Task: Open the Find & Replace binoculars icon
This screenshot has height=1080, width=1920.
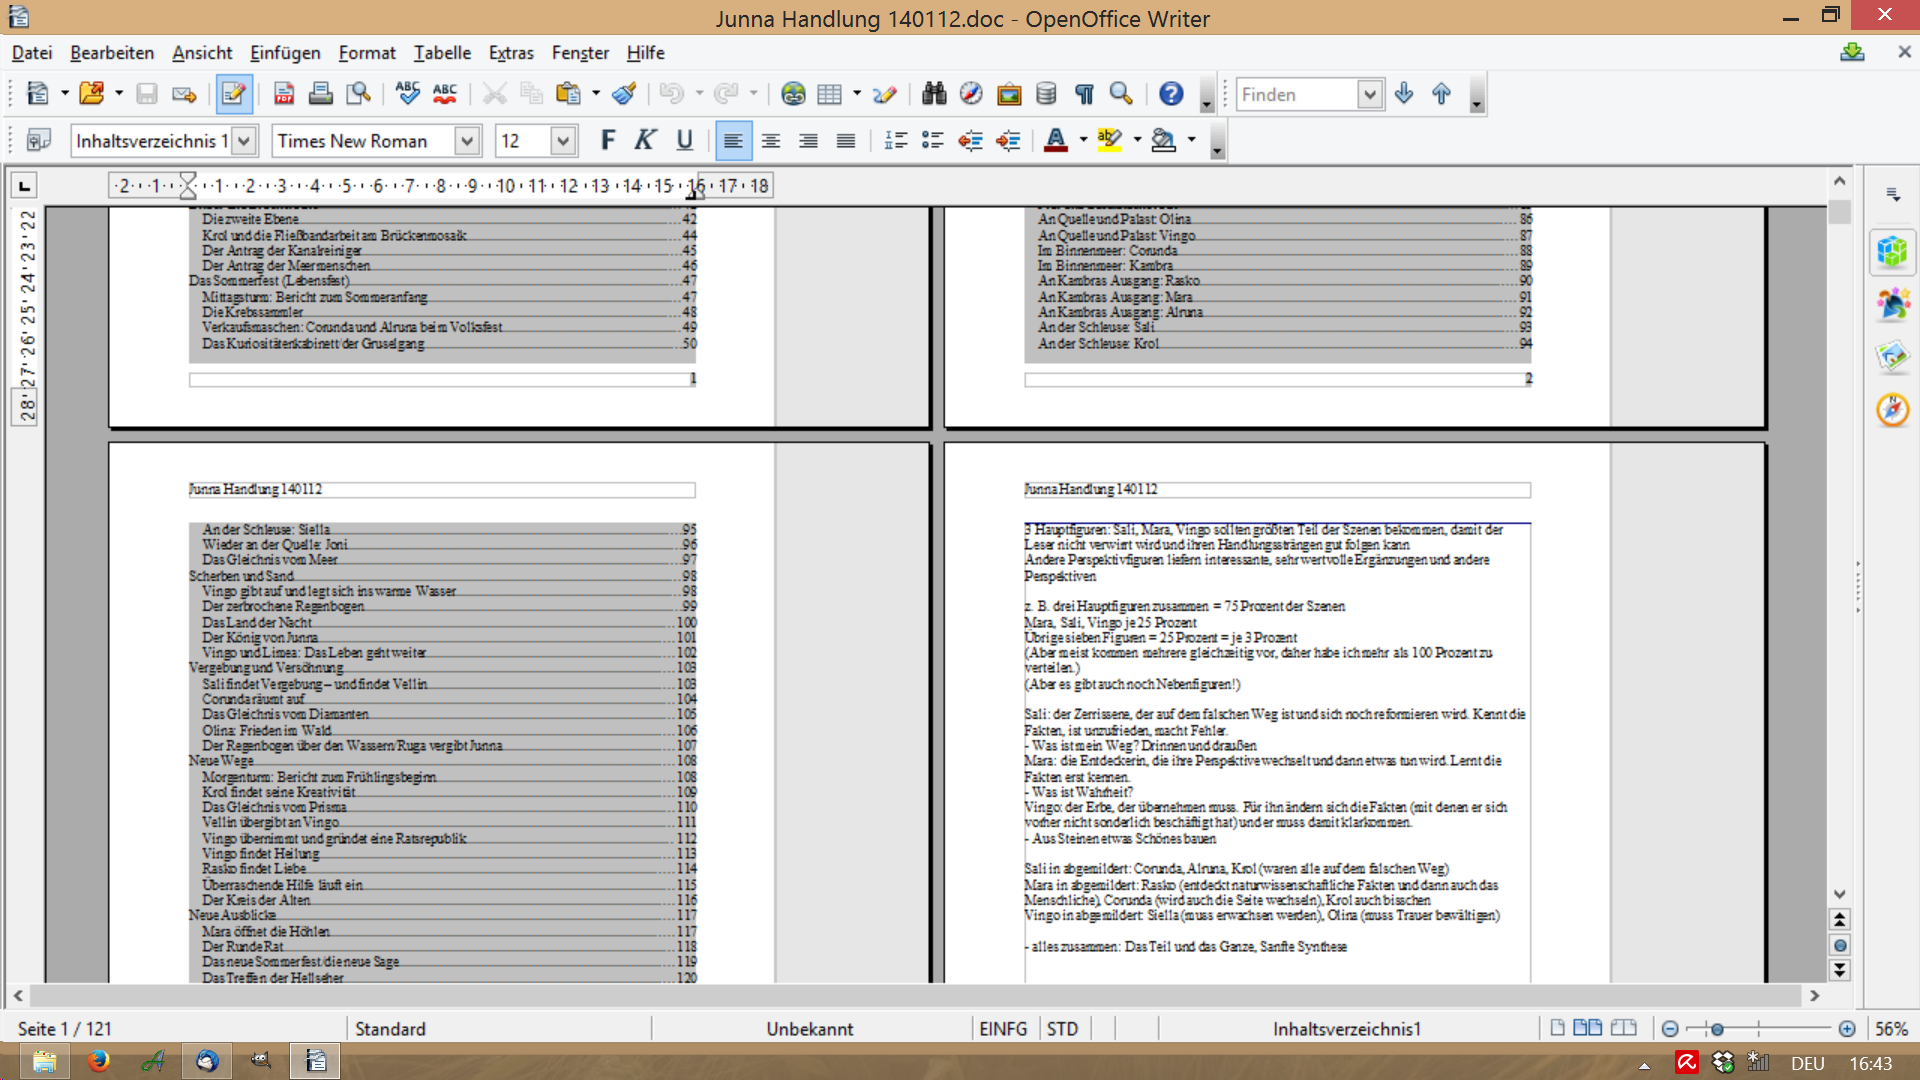Action: (x=934, y=94)
